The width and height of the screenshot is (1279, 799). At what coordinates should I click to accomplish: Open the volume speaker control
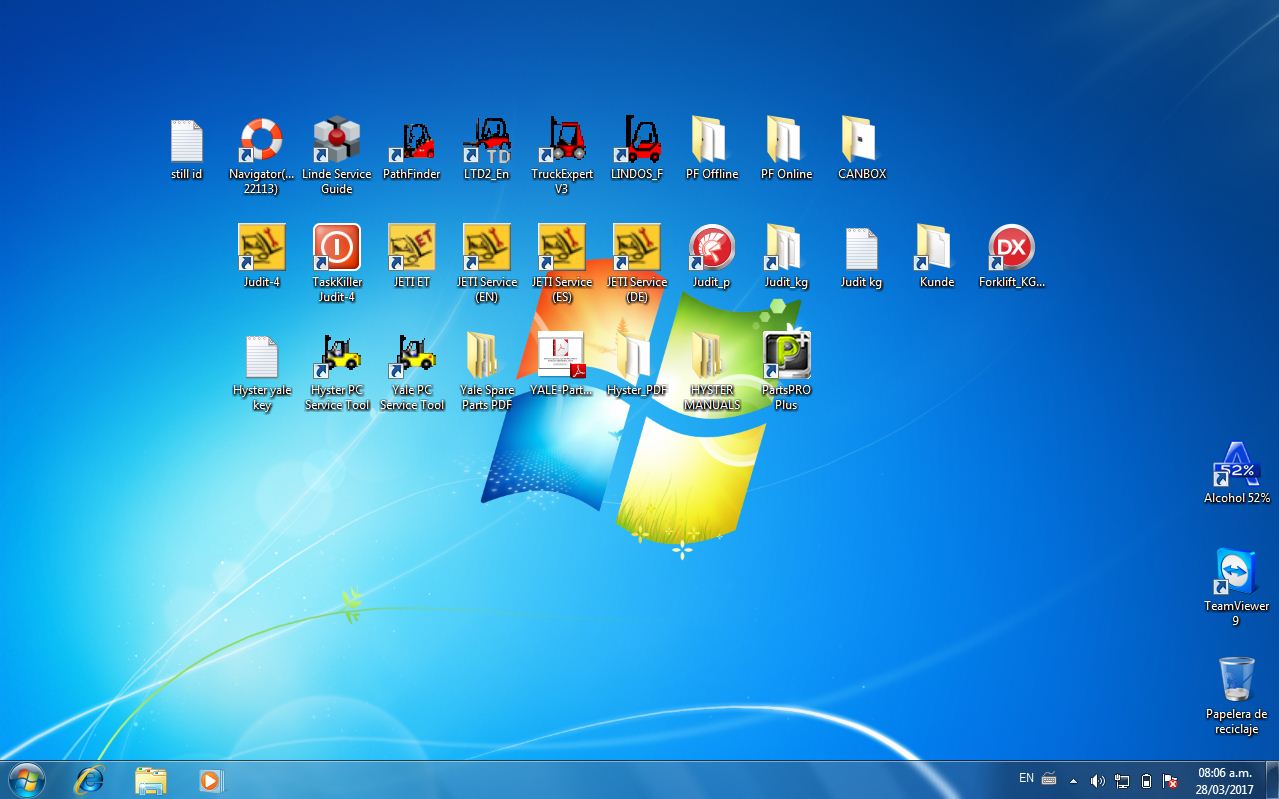1097,781
